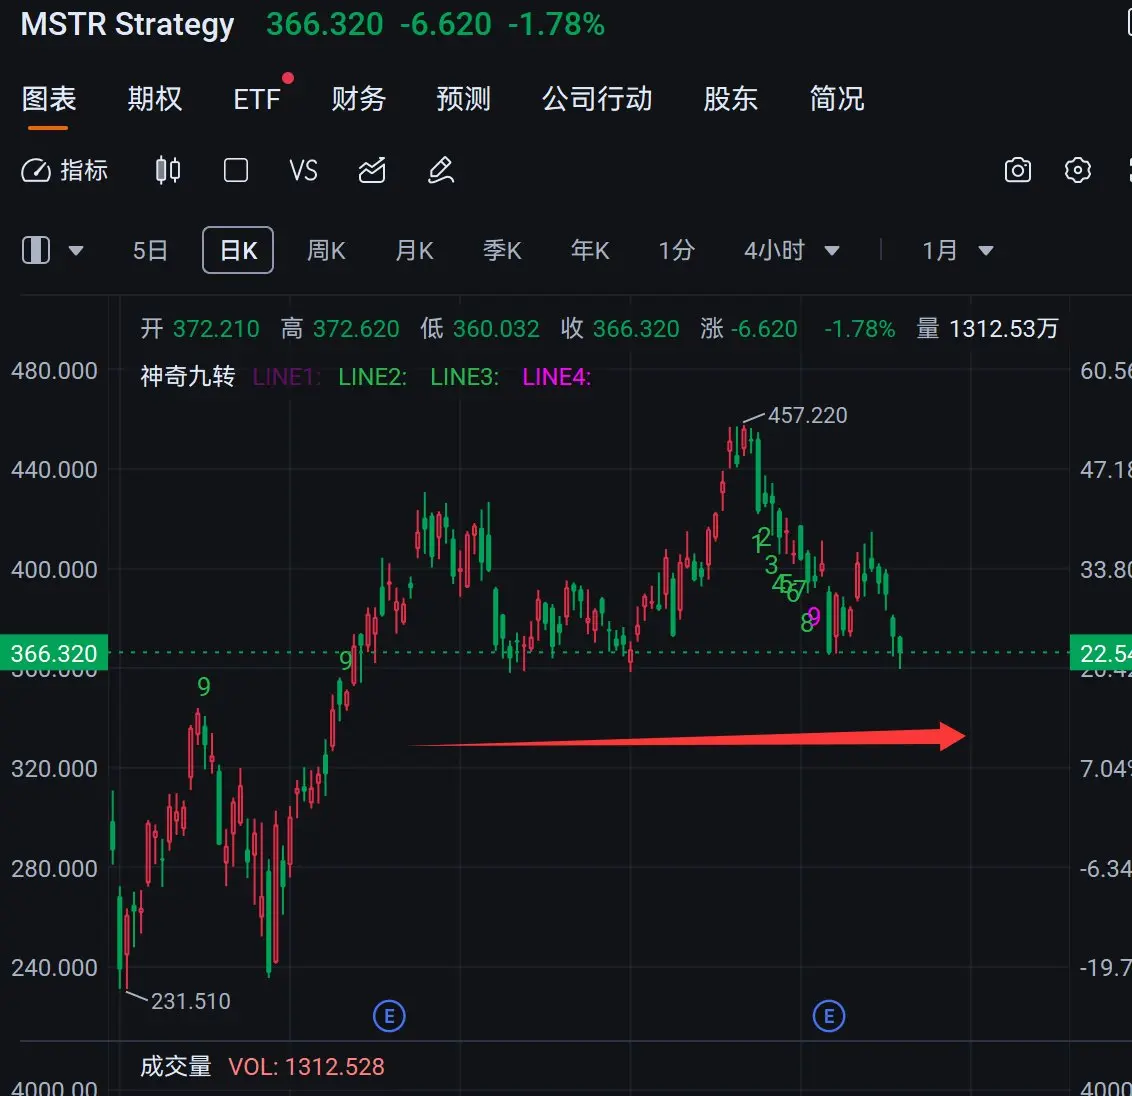Open the 指标 indicators panel
This screenshot has height=1096, width=1132.
(x=64, y=171)
